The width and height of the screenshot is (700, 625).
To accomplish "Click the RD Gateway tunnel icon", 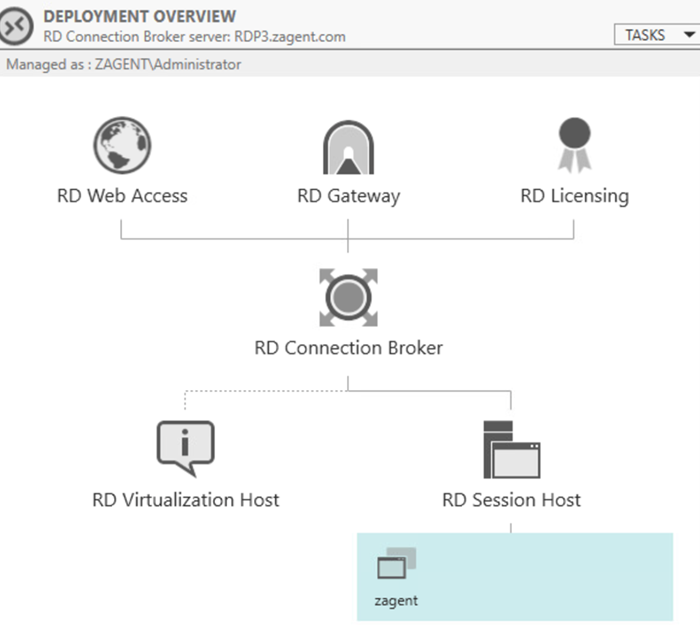I will tap(348, 148).
